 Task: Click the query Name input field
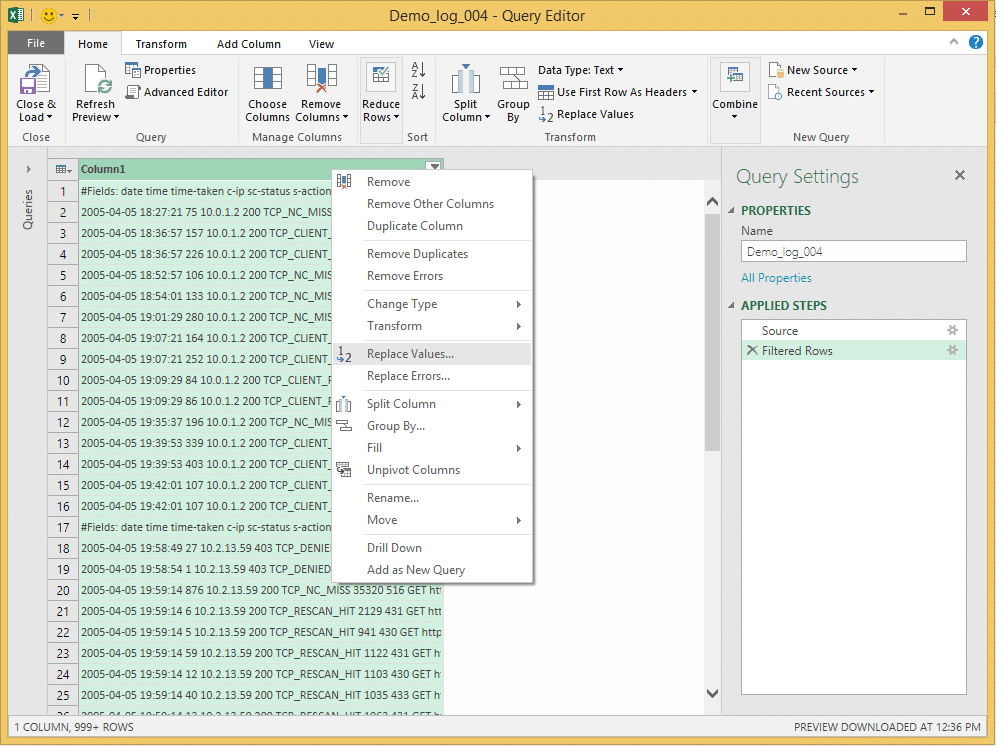tap(853, 252)
